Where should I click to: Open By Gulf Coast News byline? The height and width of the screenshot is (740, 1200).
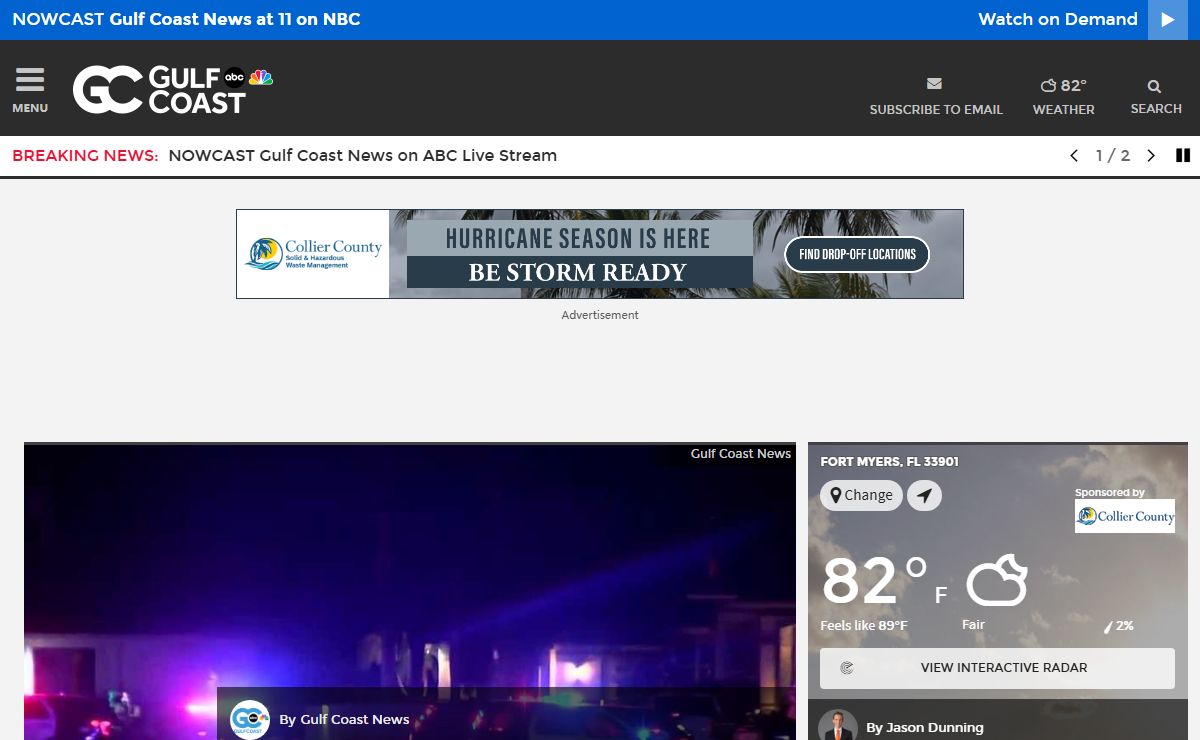point(344,719)
